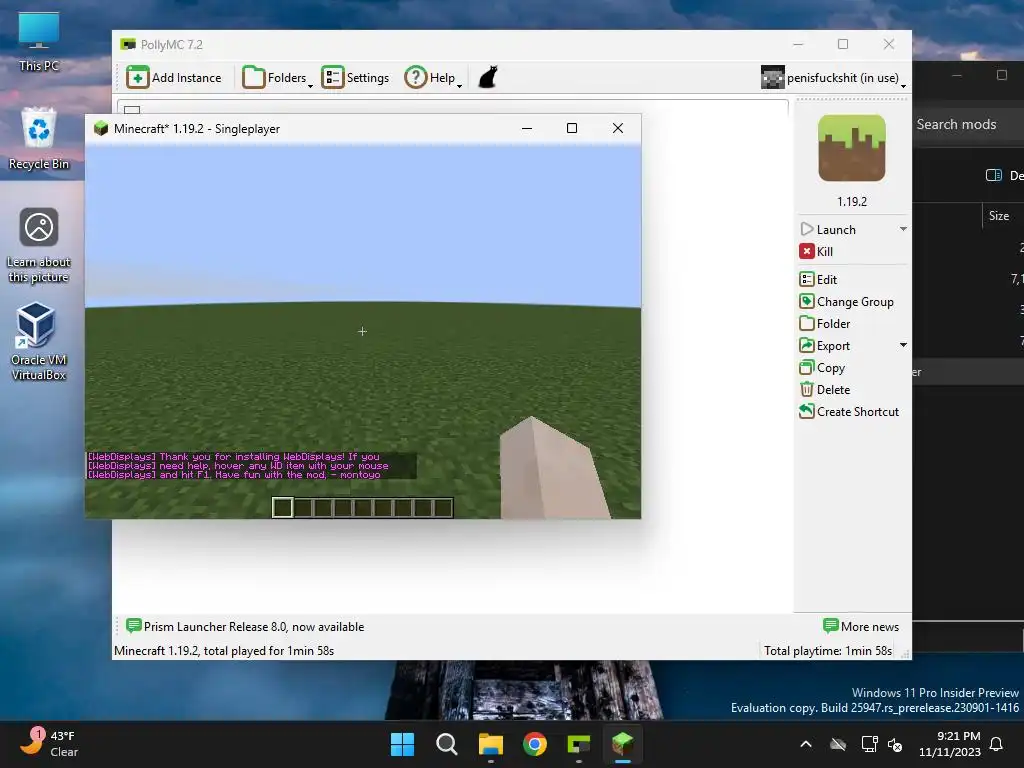Click the 1.19.2 instance name label
This screenshot has height=768, width=1024.
pyautogui.click(x=852, y=202)
